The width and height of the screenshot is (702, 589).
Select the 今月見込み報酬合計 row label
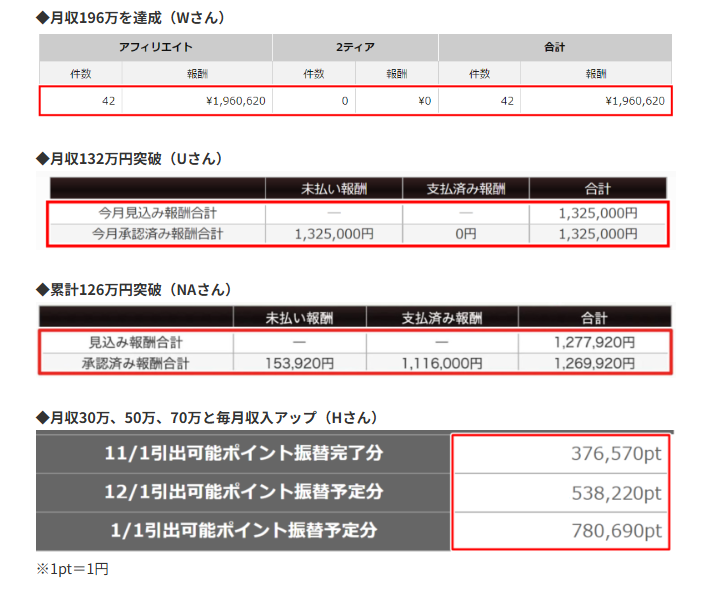(155, 213)
